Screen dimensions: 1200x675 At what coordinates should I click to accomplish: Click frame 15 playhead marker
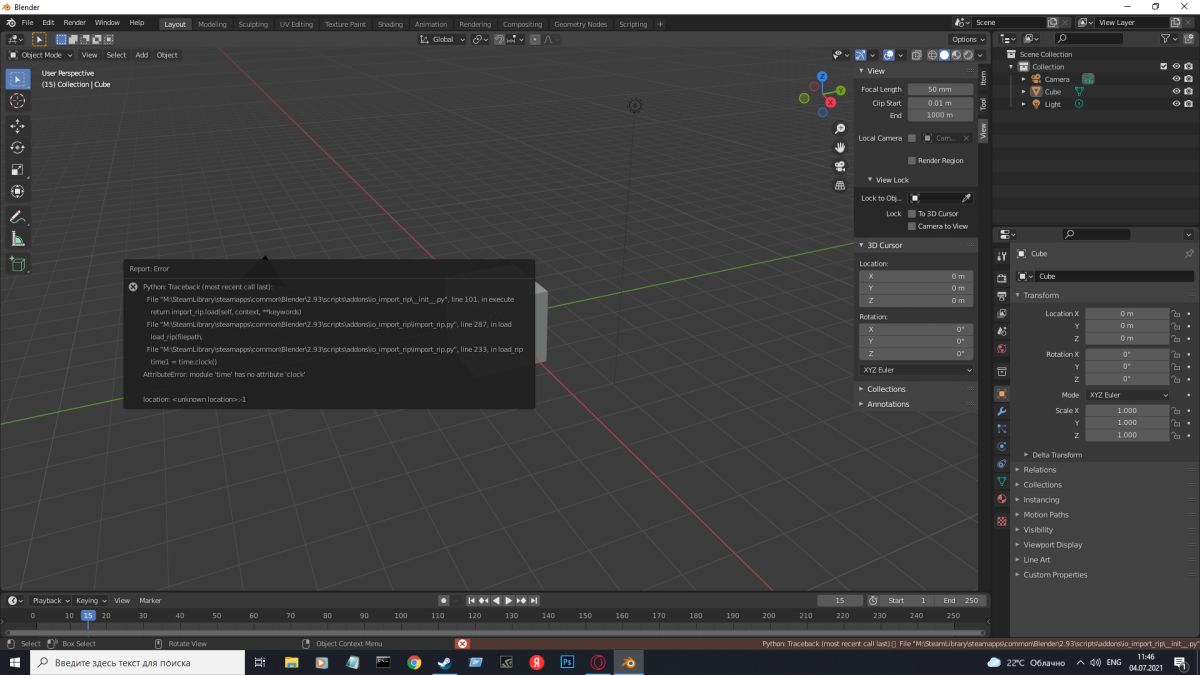point(88,615)
